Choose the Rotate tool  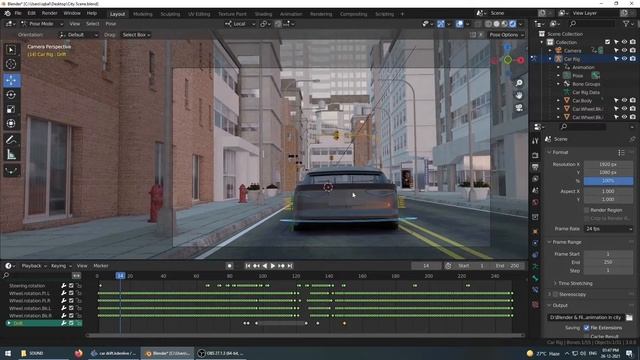tap(11, 95)
